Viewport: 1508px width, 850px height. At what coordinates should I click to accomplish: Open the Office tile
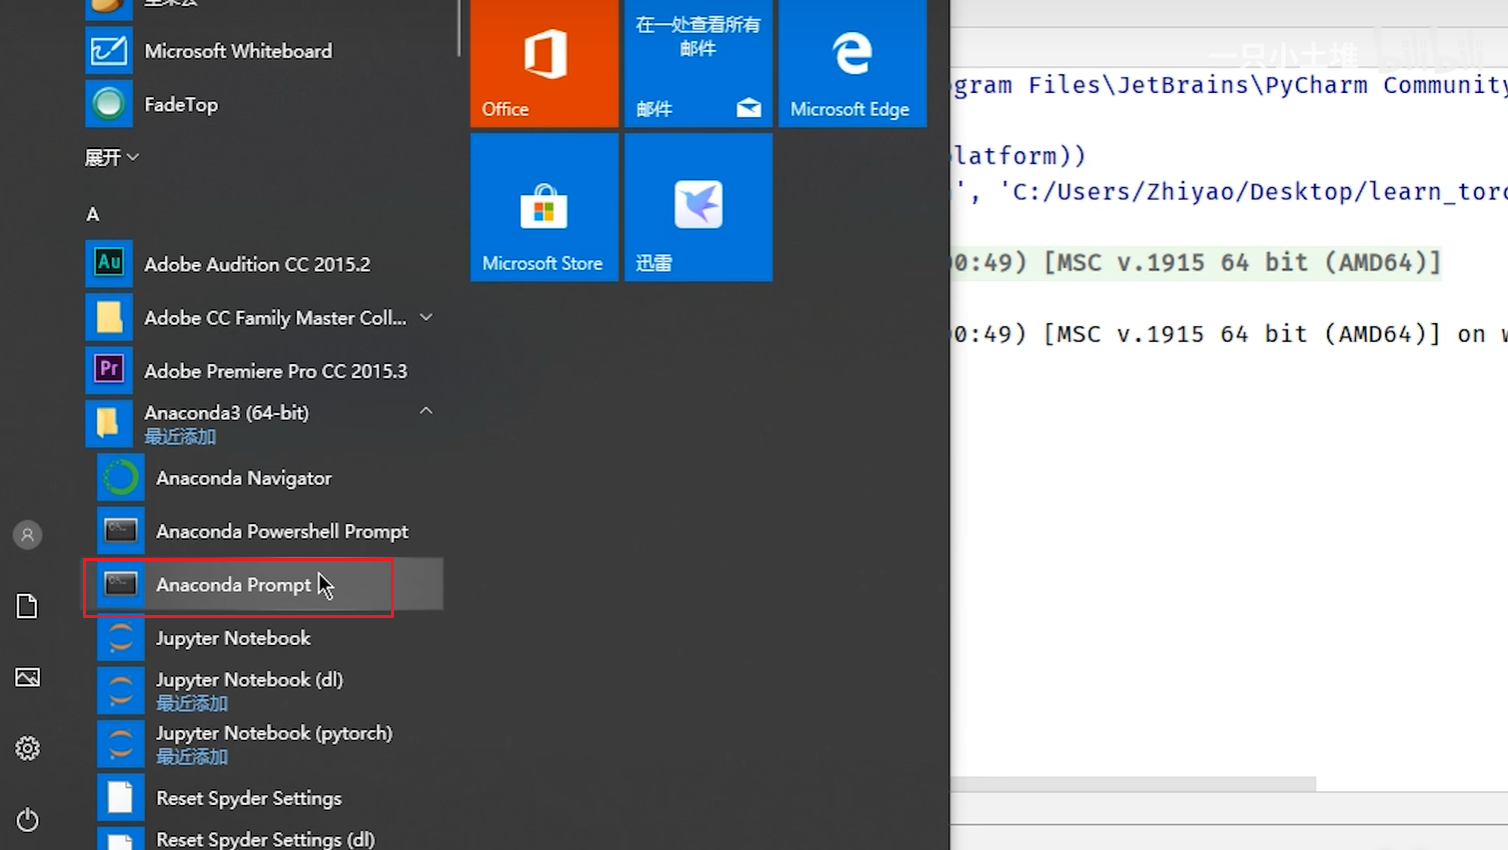(544, 62)
